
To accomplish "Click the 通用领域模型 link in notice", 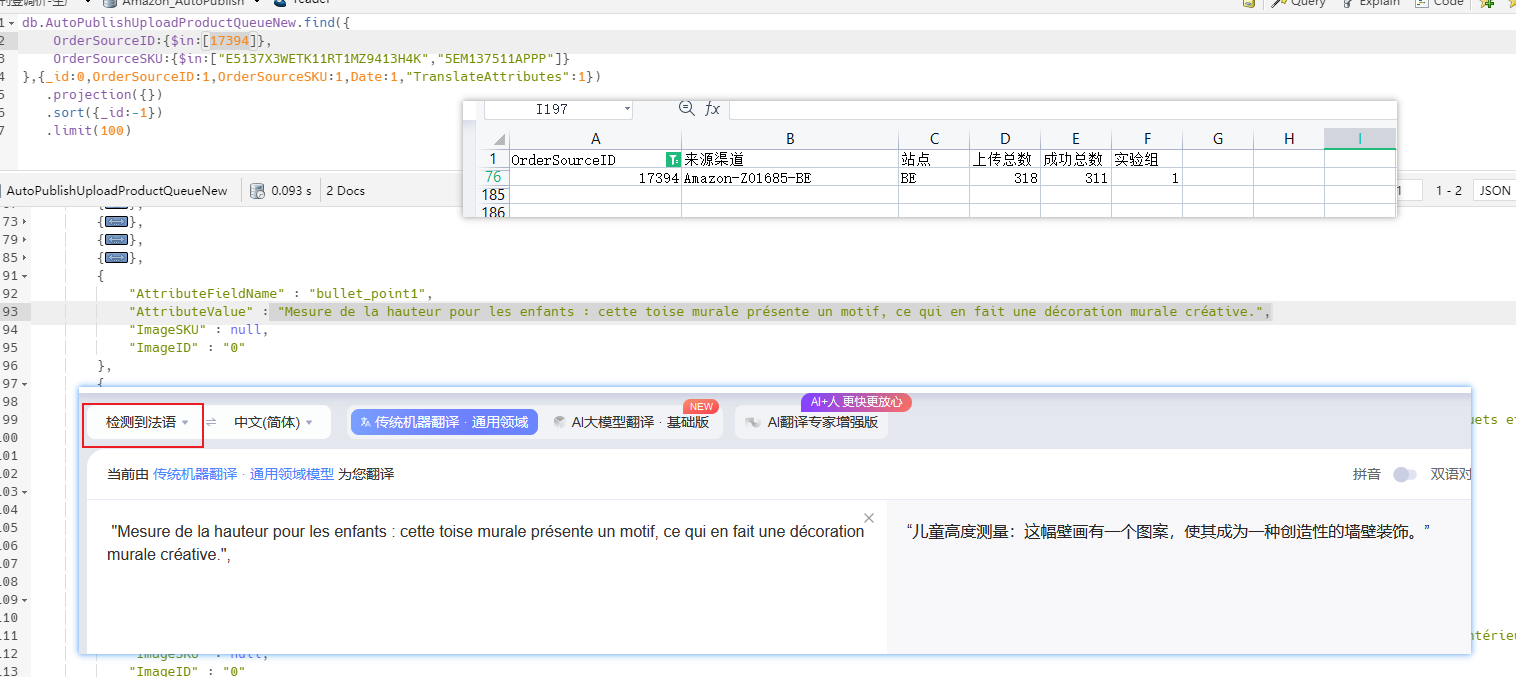I will [292, 474].
